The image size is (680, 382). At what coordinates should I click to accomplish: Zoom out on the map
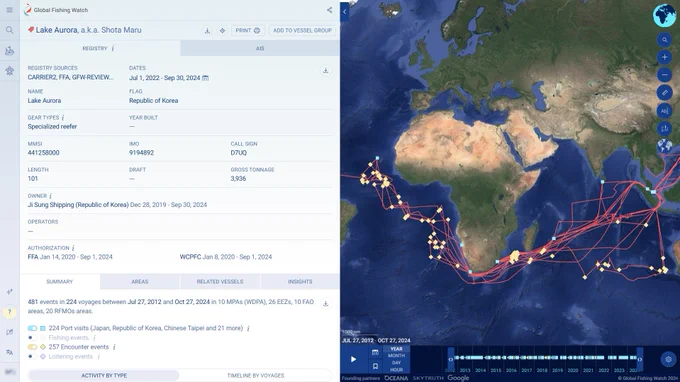click(x=664, y=75)
